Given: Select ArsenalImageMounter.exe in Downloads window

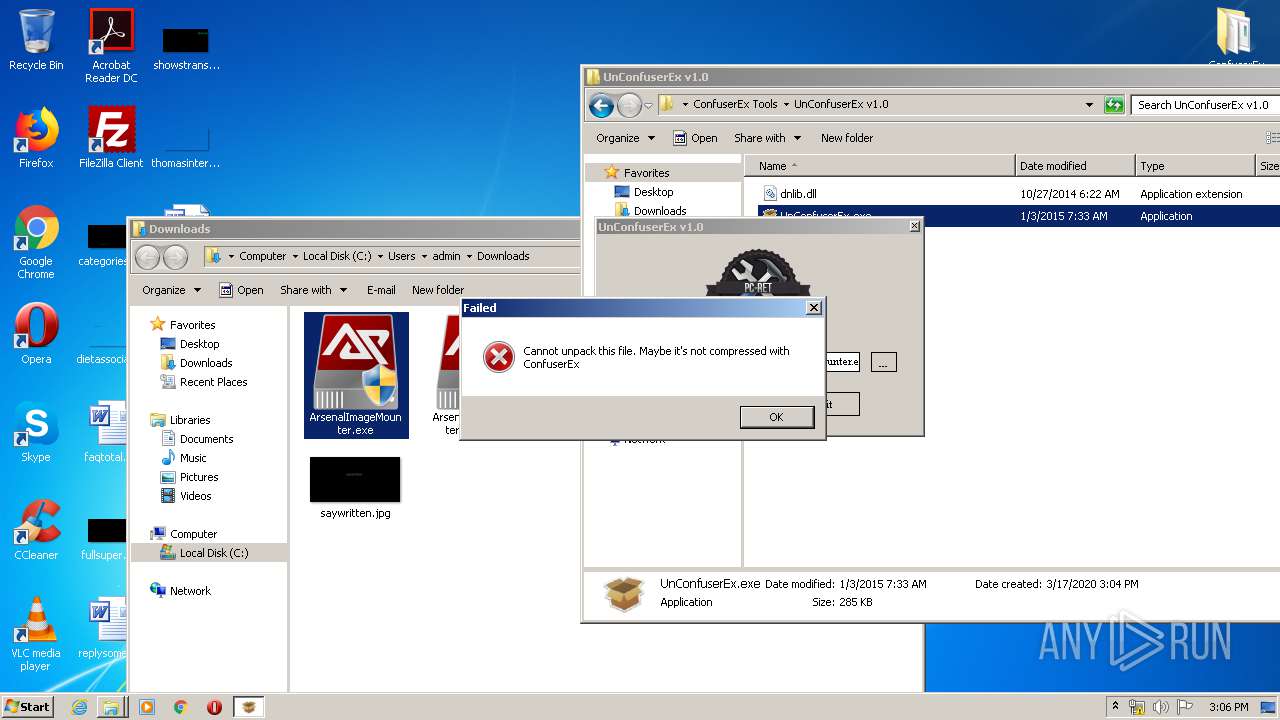Looking at the screenshot, I should click(x=356, y=375).
